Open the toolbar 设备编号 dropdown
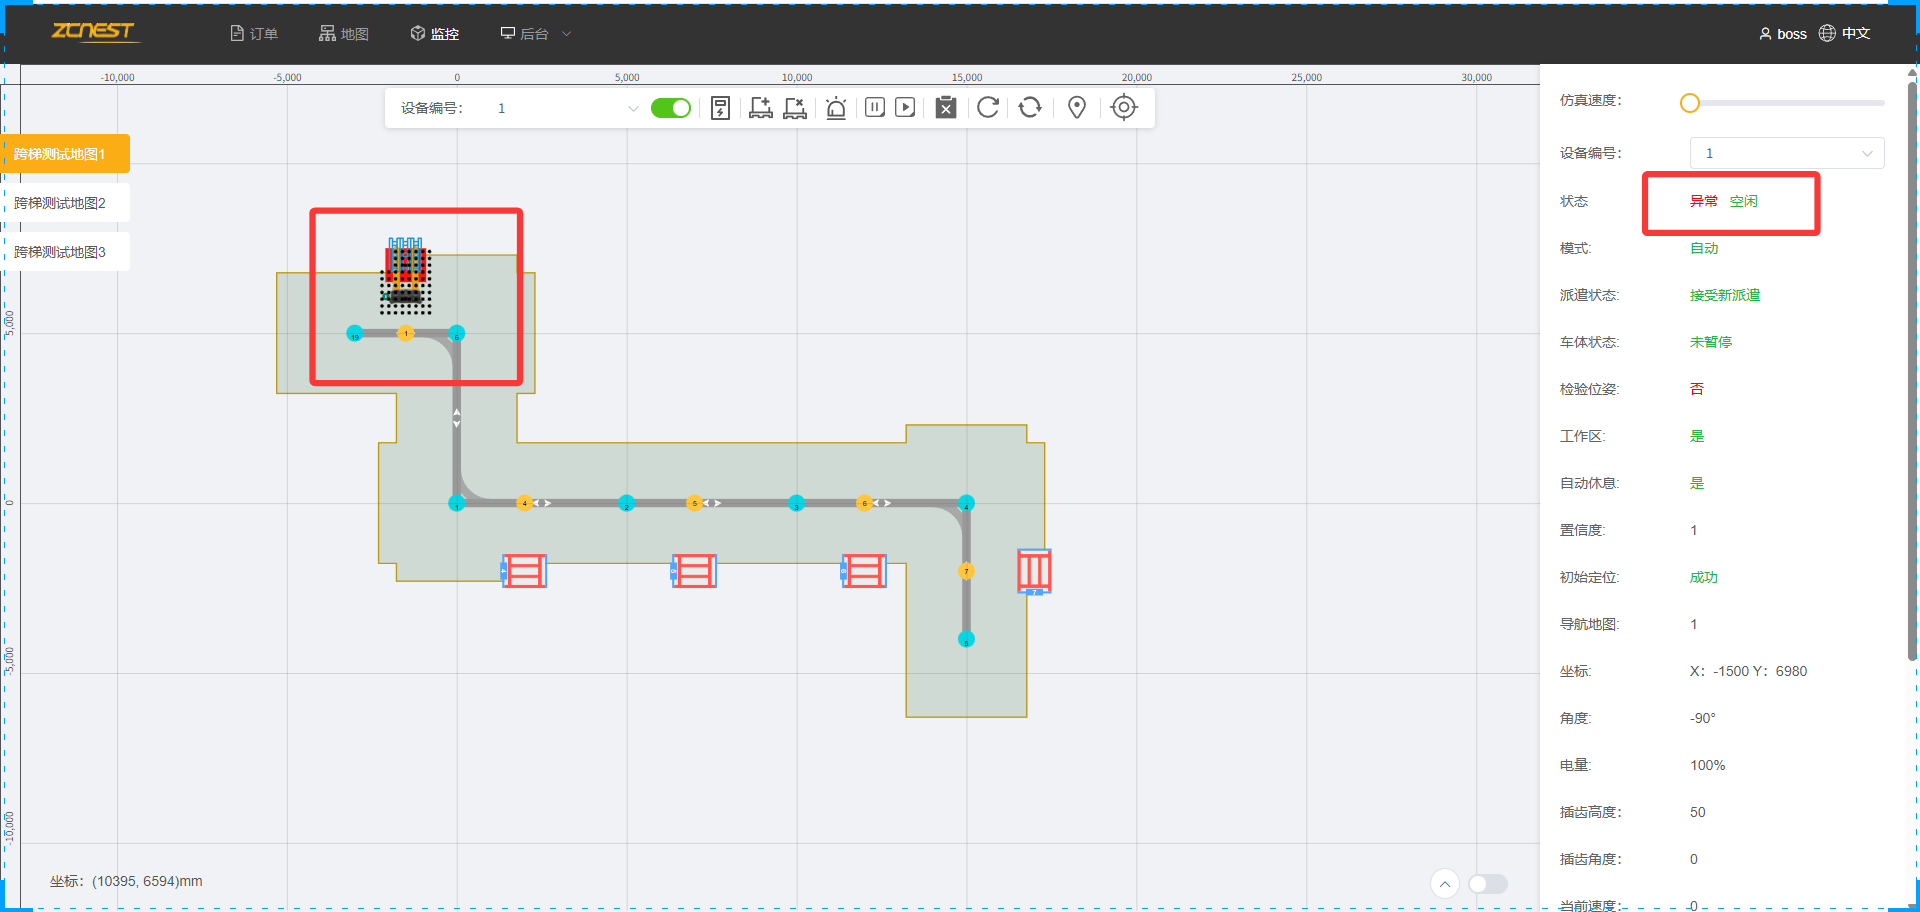1920x912 pixels. (x=565, y=108)
